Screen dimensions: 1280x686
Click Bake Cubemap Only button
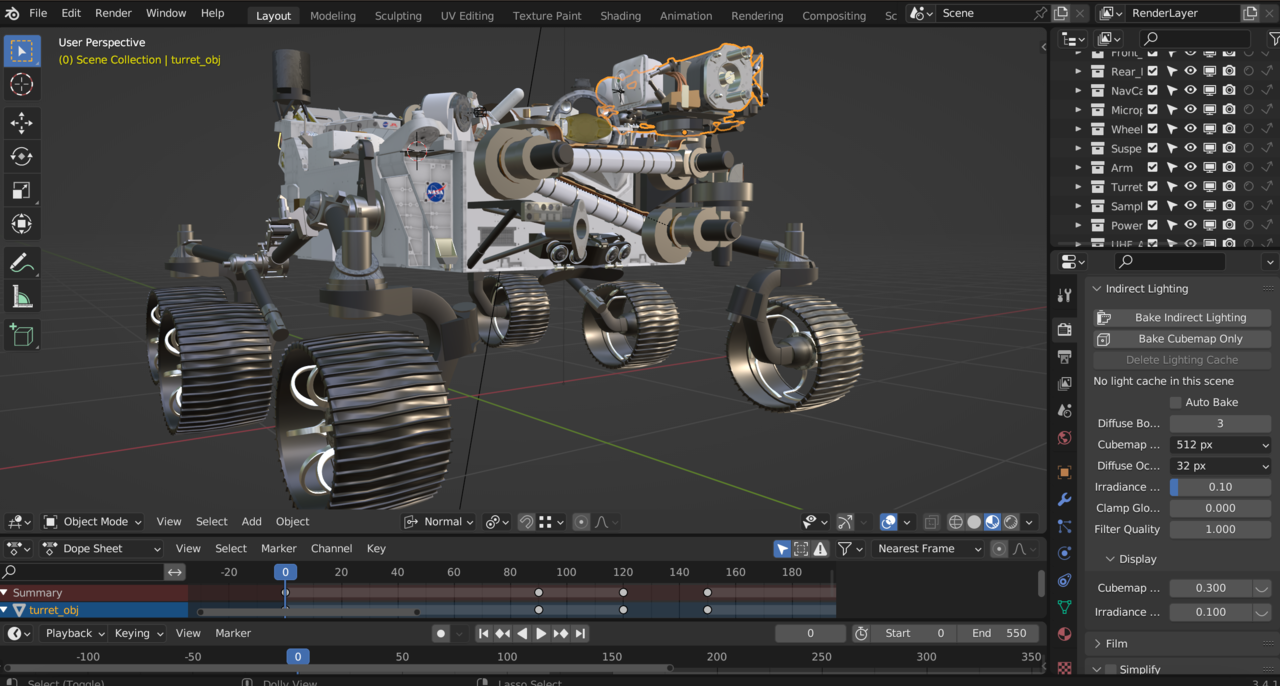1182,338
